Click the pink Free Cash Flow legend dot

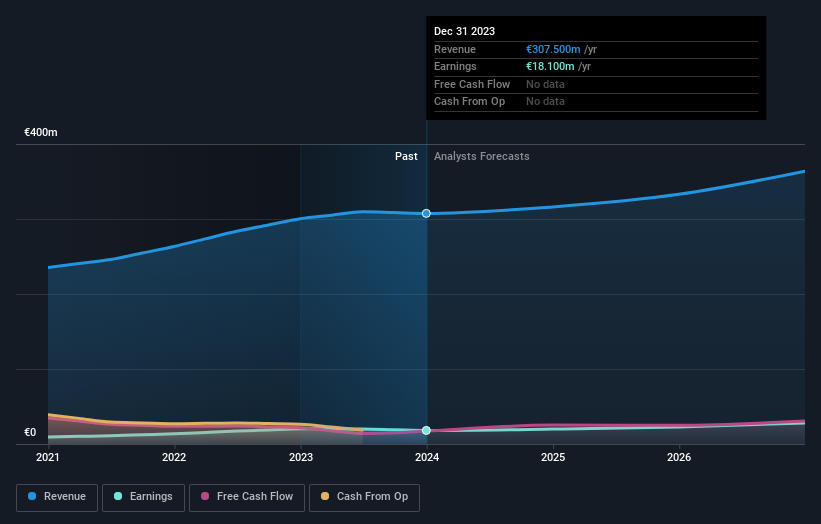(x=205, y=496)
